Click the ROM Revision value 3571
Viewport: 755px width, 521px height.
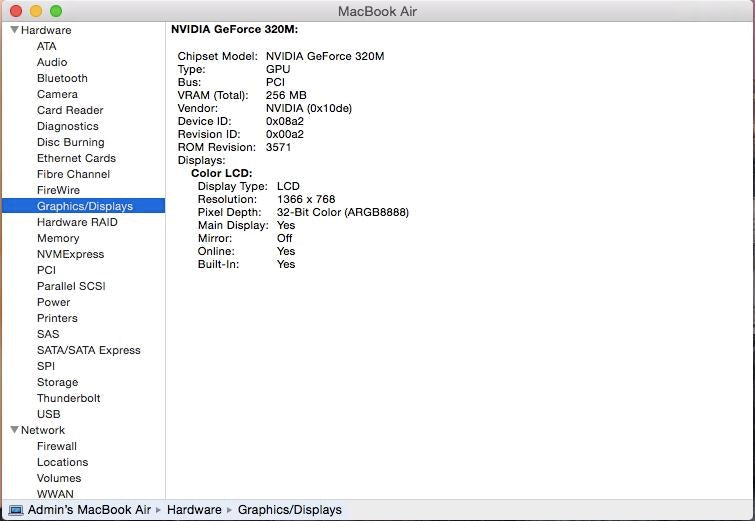278,147
